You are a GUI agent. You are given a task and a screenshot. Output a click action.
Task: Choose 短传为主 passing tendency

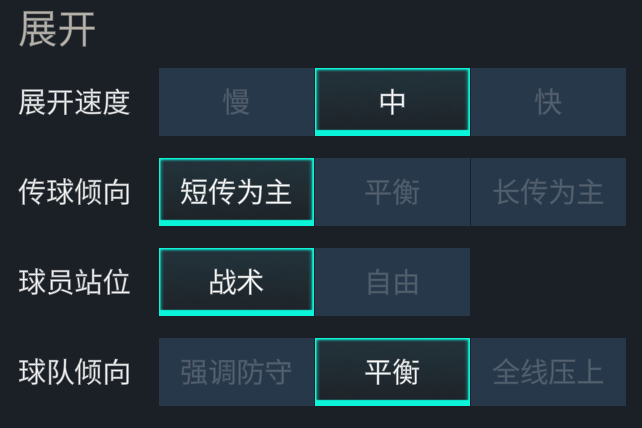point(236,192)
